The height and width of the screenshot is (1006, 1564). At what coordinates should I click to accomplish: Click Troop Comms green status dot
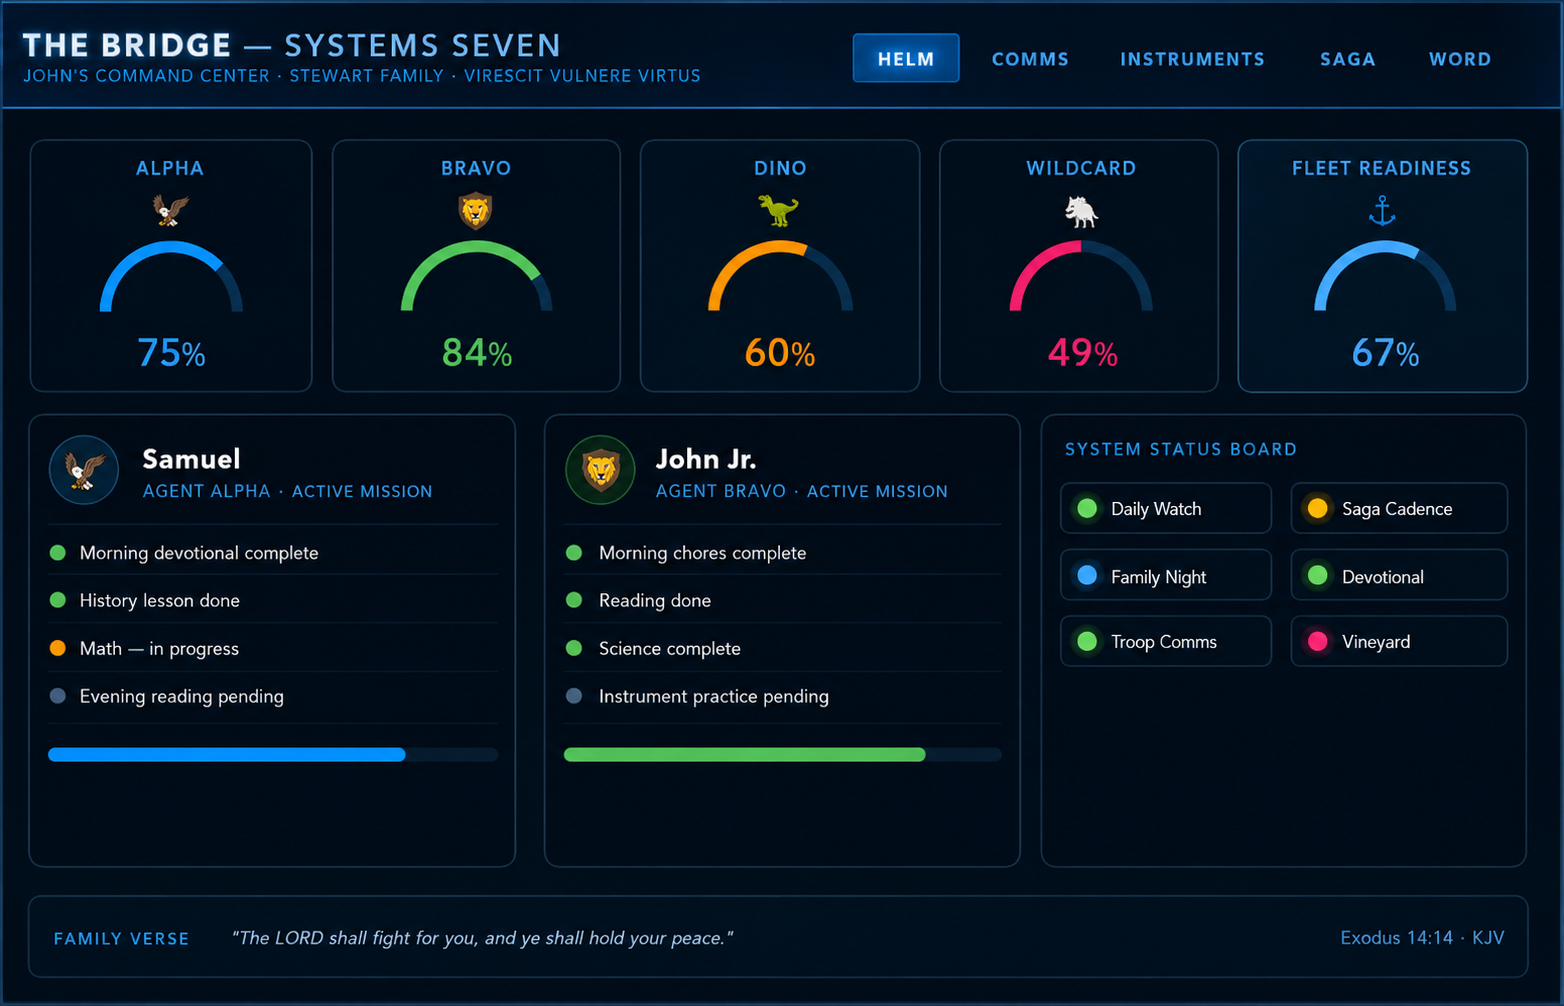tap(1087, 641)
